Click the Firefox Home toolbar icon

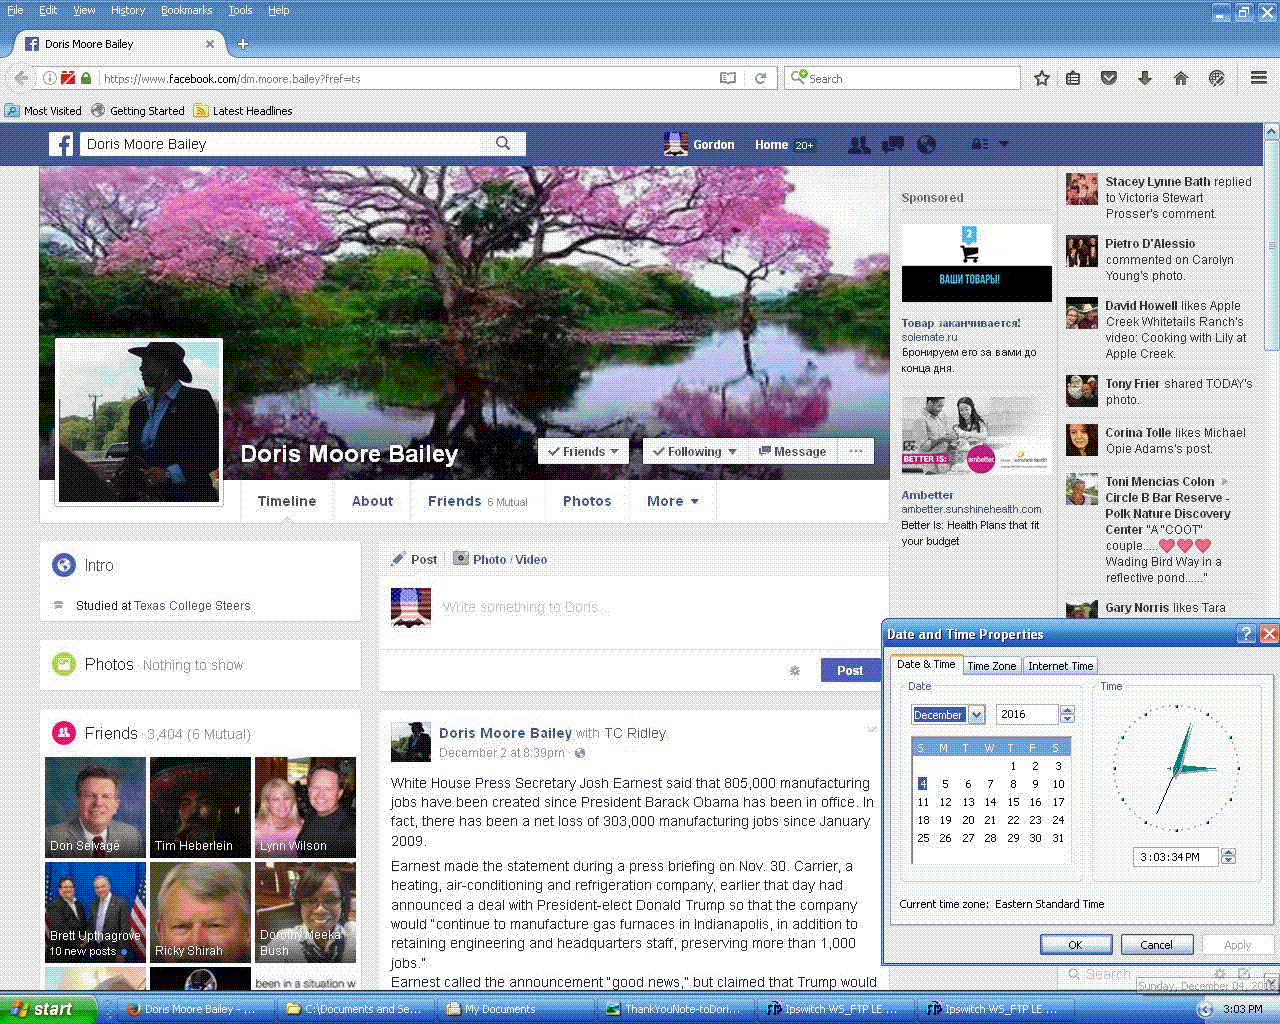[x=1181, y=78]
